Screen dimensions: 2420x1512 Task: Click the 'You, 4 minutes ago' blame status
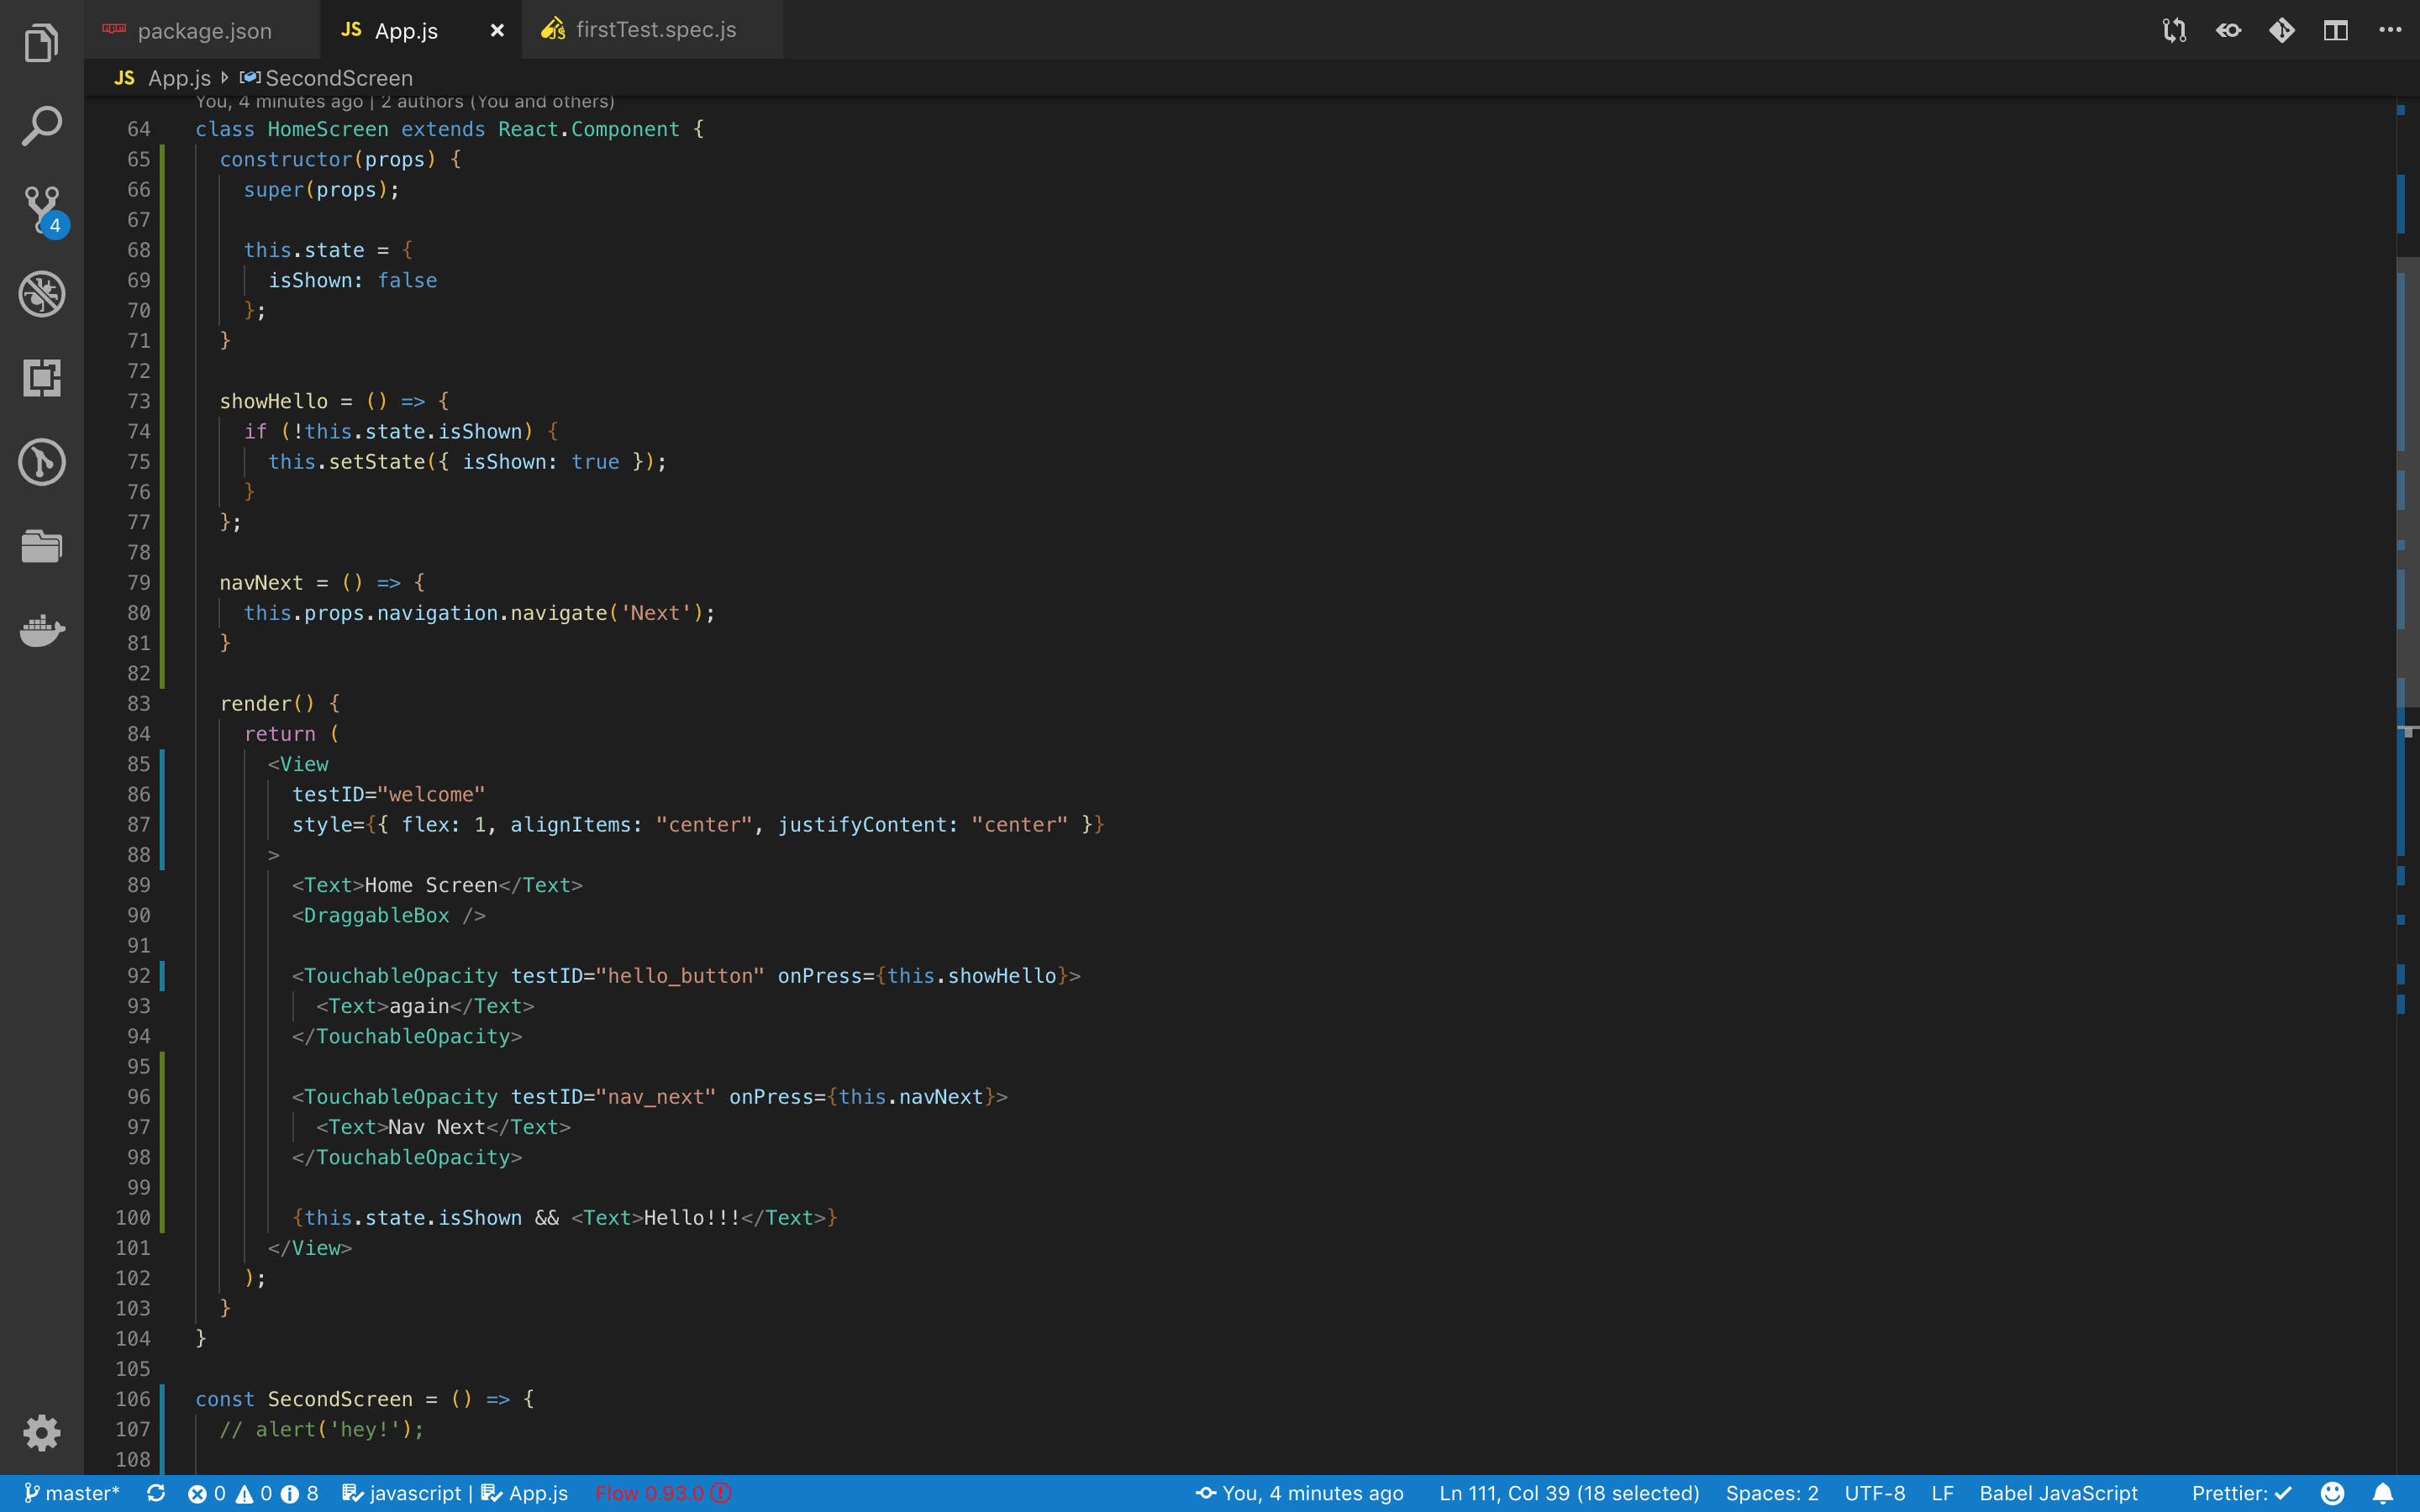1300,1493
